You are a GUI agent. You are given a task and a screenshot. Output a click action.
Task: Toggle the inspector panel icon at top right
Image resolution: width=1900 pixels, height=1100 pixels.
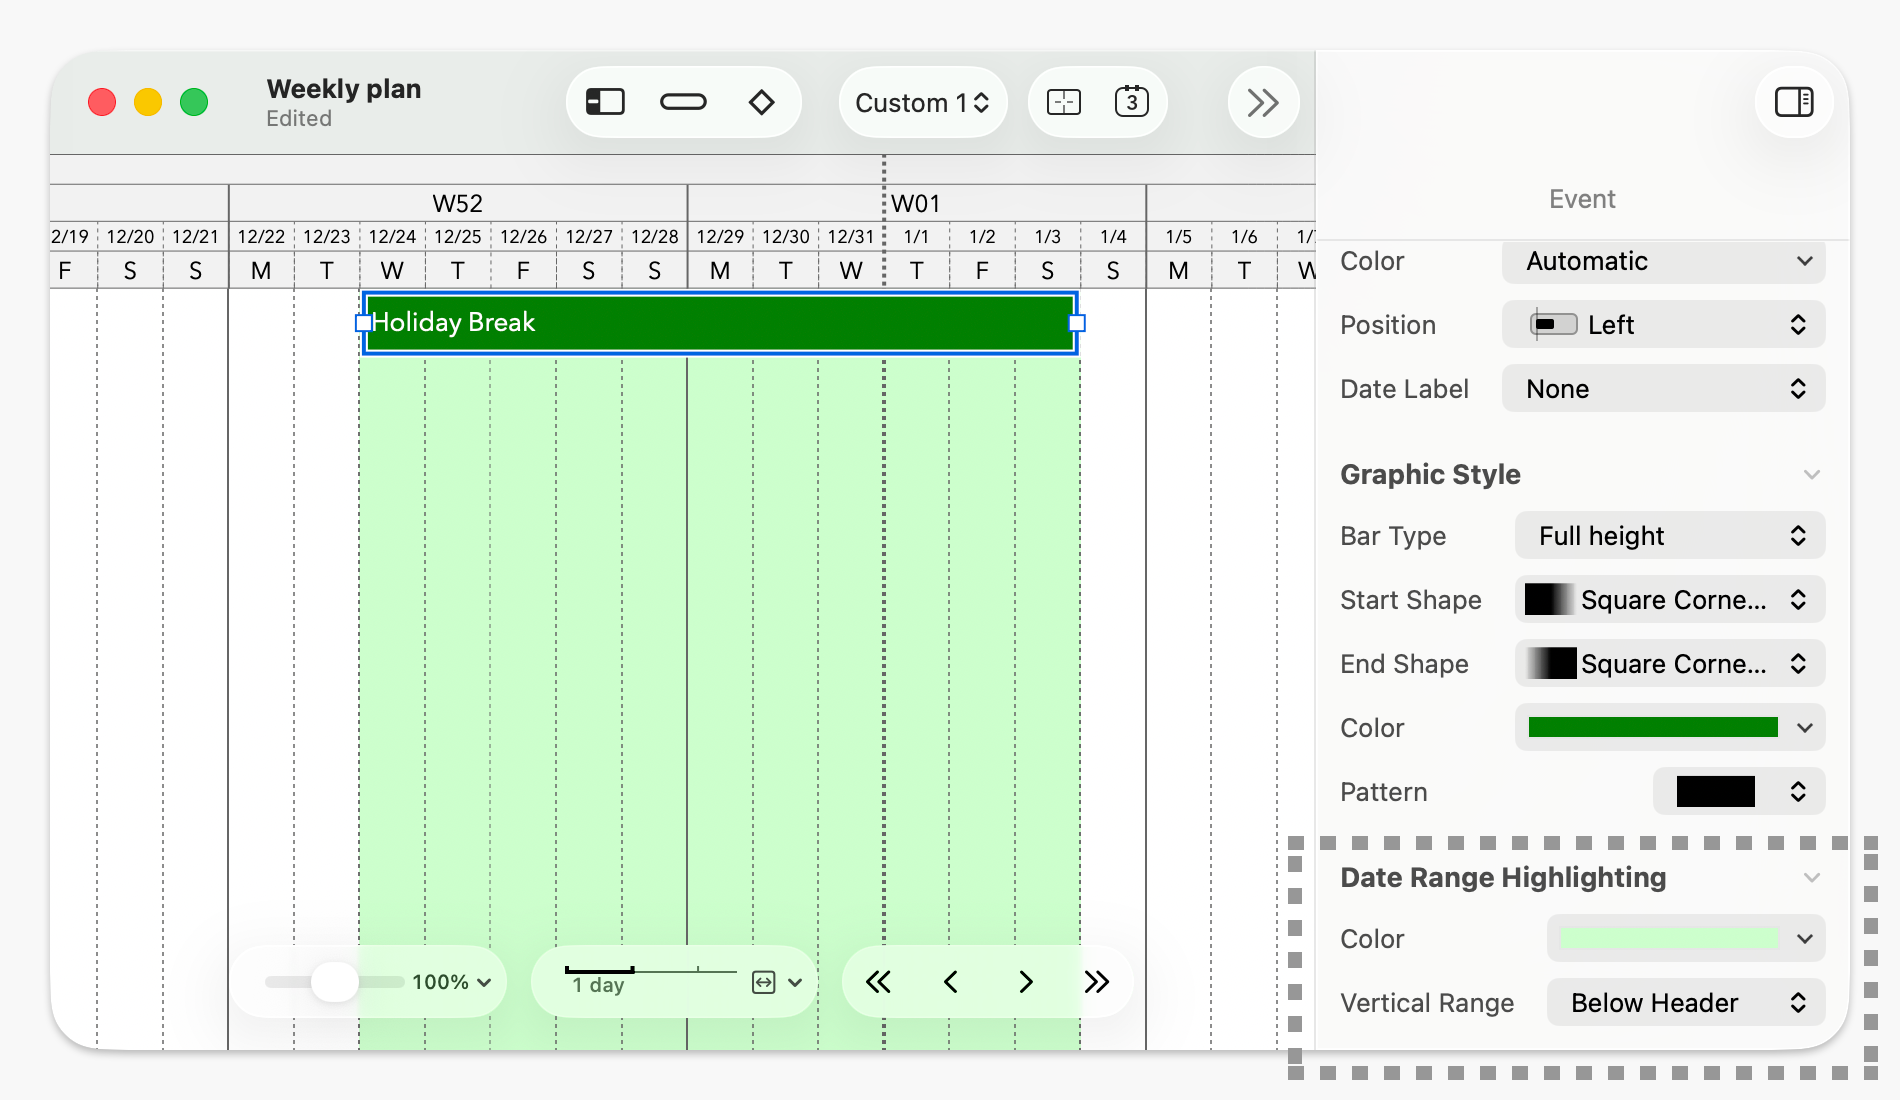[1793, 101]
